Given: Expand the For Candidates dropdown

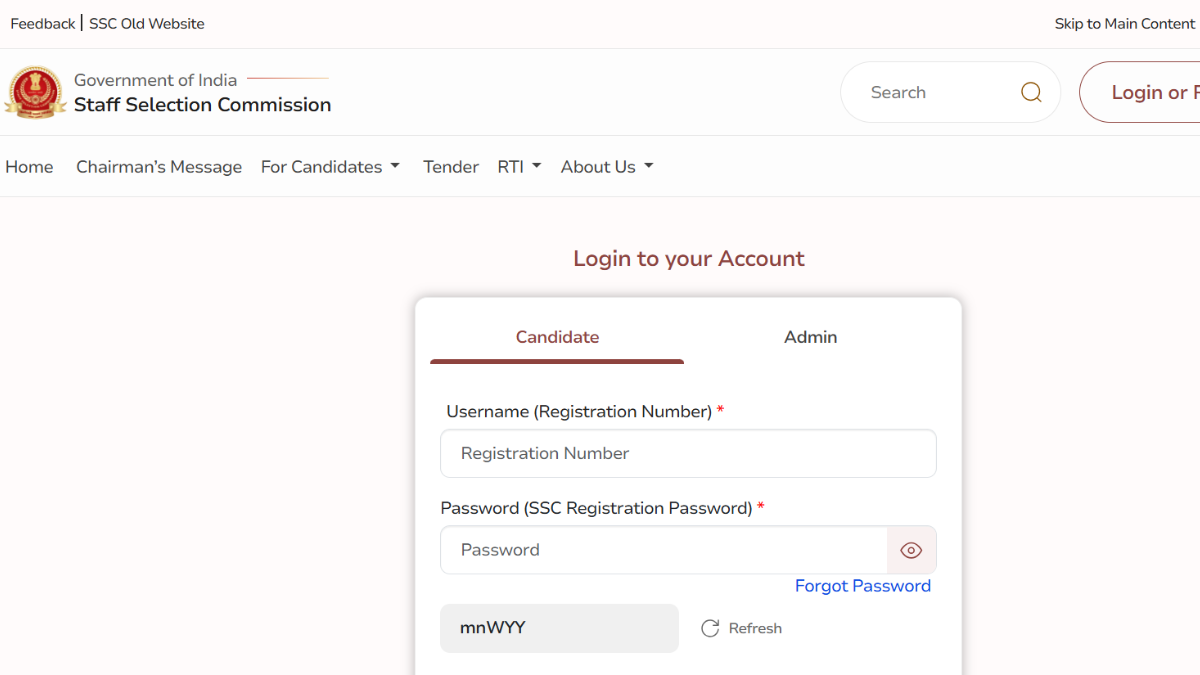Looking at the screenshot, I should tap(330, 167).
